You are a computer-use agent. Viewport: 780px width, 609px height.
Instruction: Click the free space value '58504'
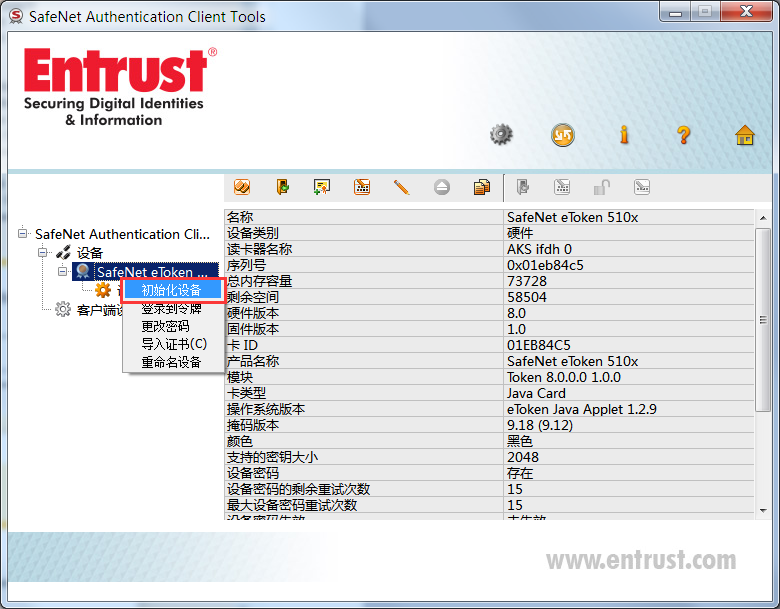point(527,298)
